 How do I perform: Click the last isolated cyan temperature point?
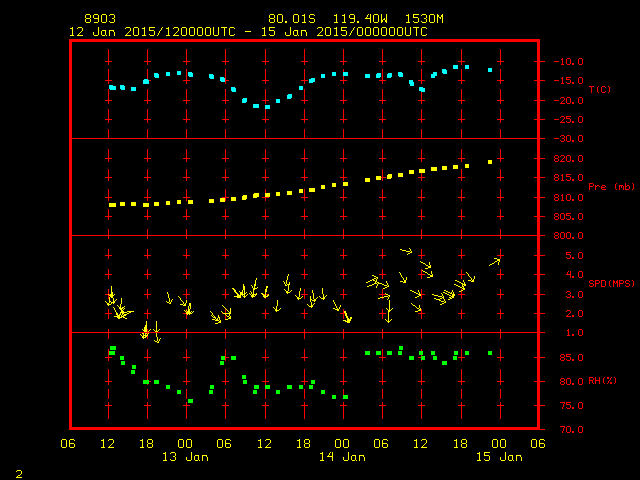point(490,70)
